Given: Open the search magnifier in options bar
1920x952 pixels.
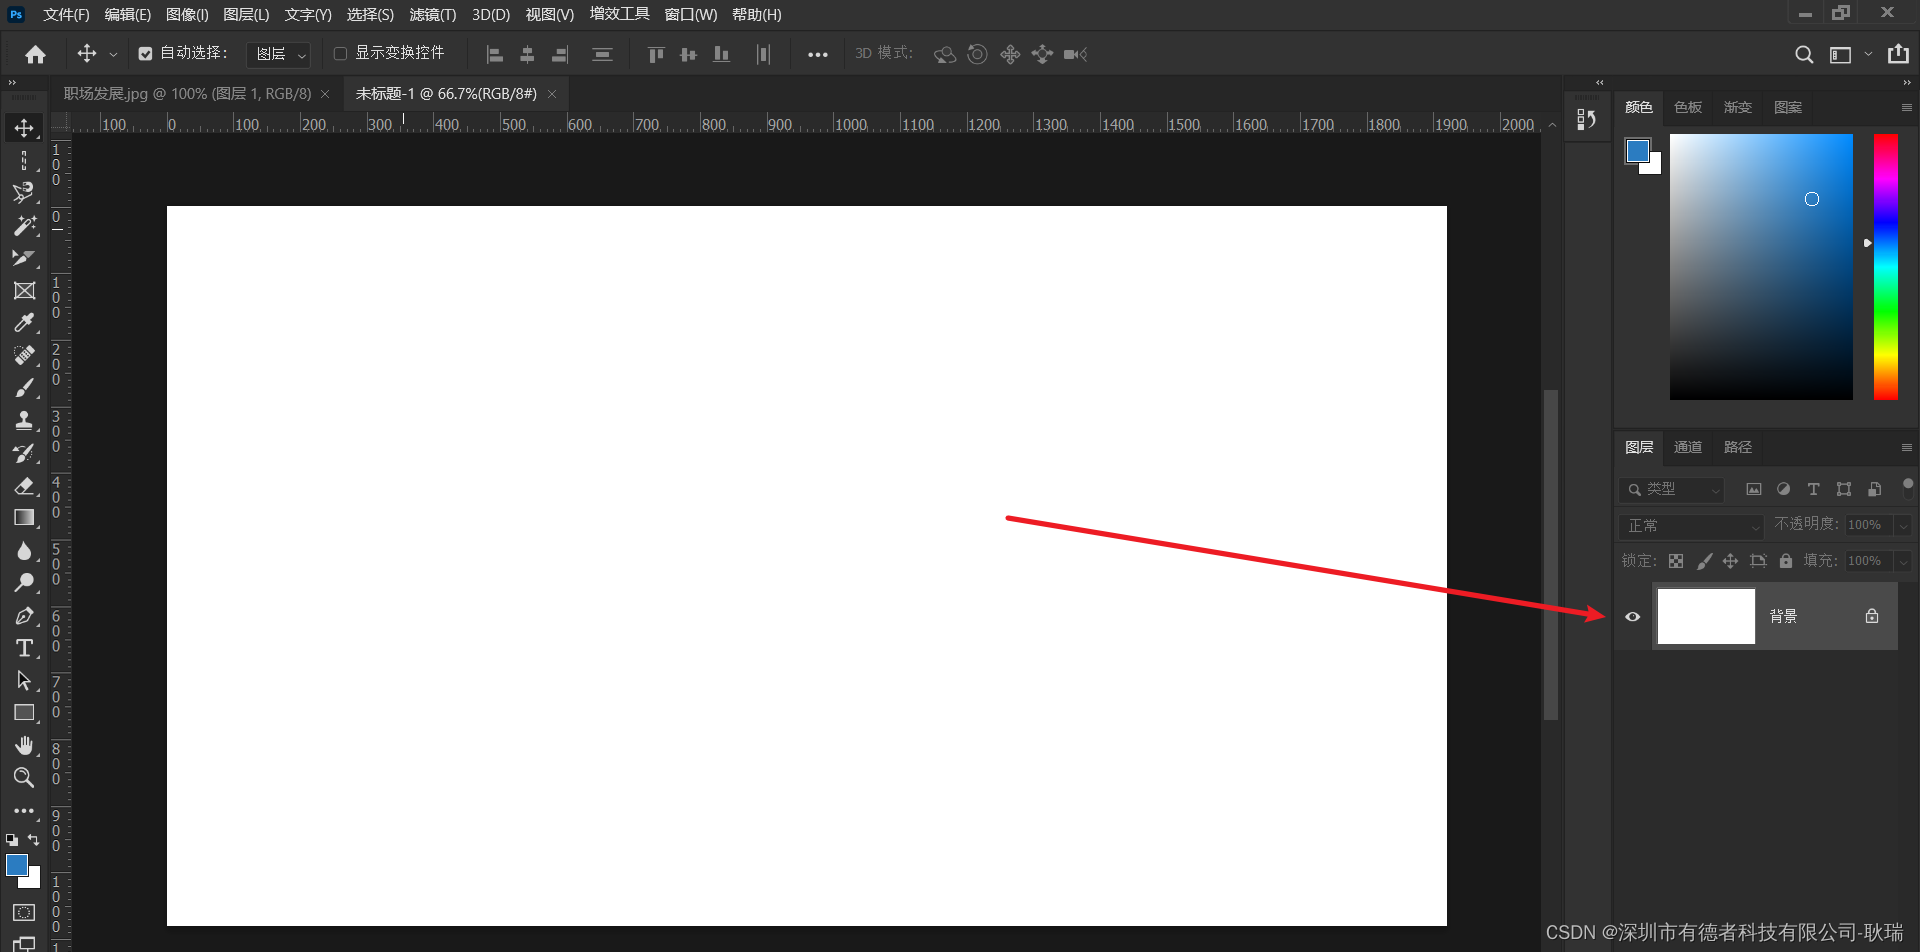Looking at the screenshot, I should click(x=1804, y=54).
